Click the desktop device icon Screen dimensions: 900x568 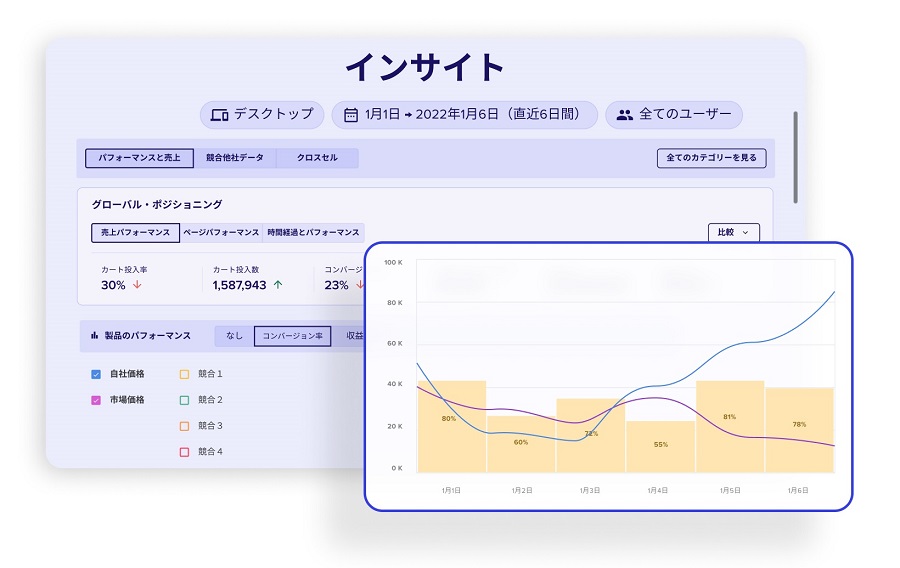click(219, 115)
